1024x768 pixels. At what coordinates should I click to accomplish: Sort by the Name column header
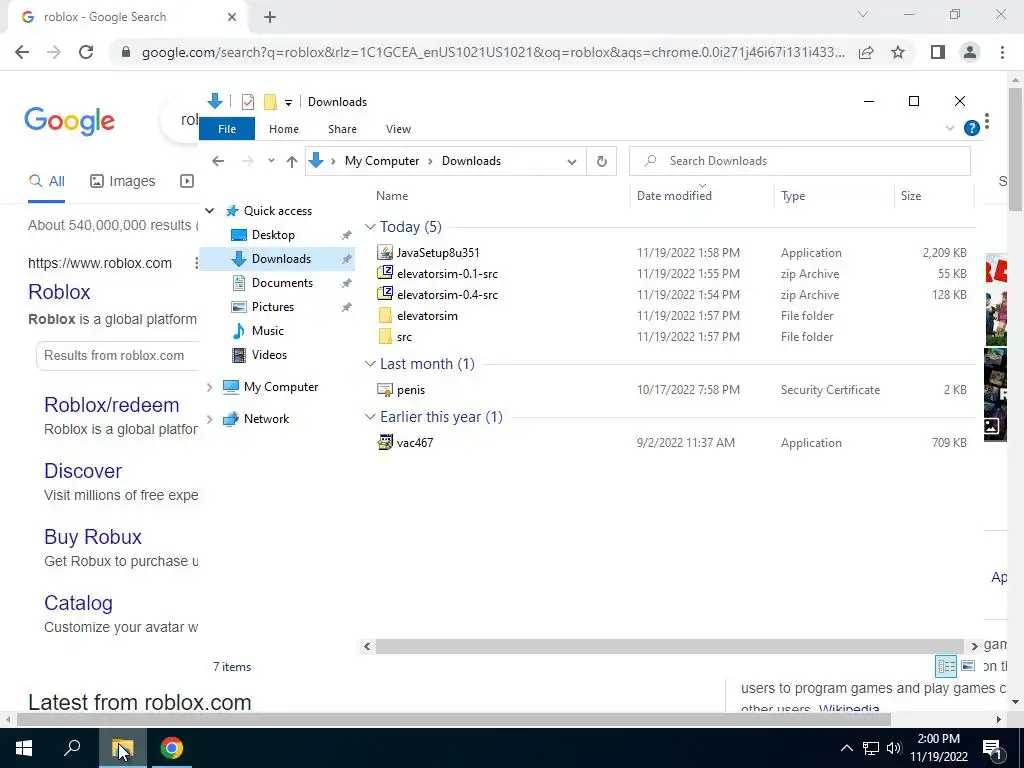[392, 196]
